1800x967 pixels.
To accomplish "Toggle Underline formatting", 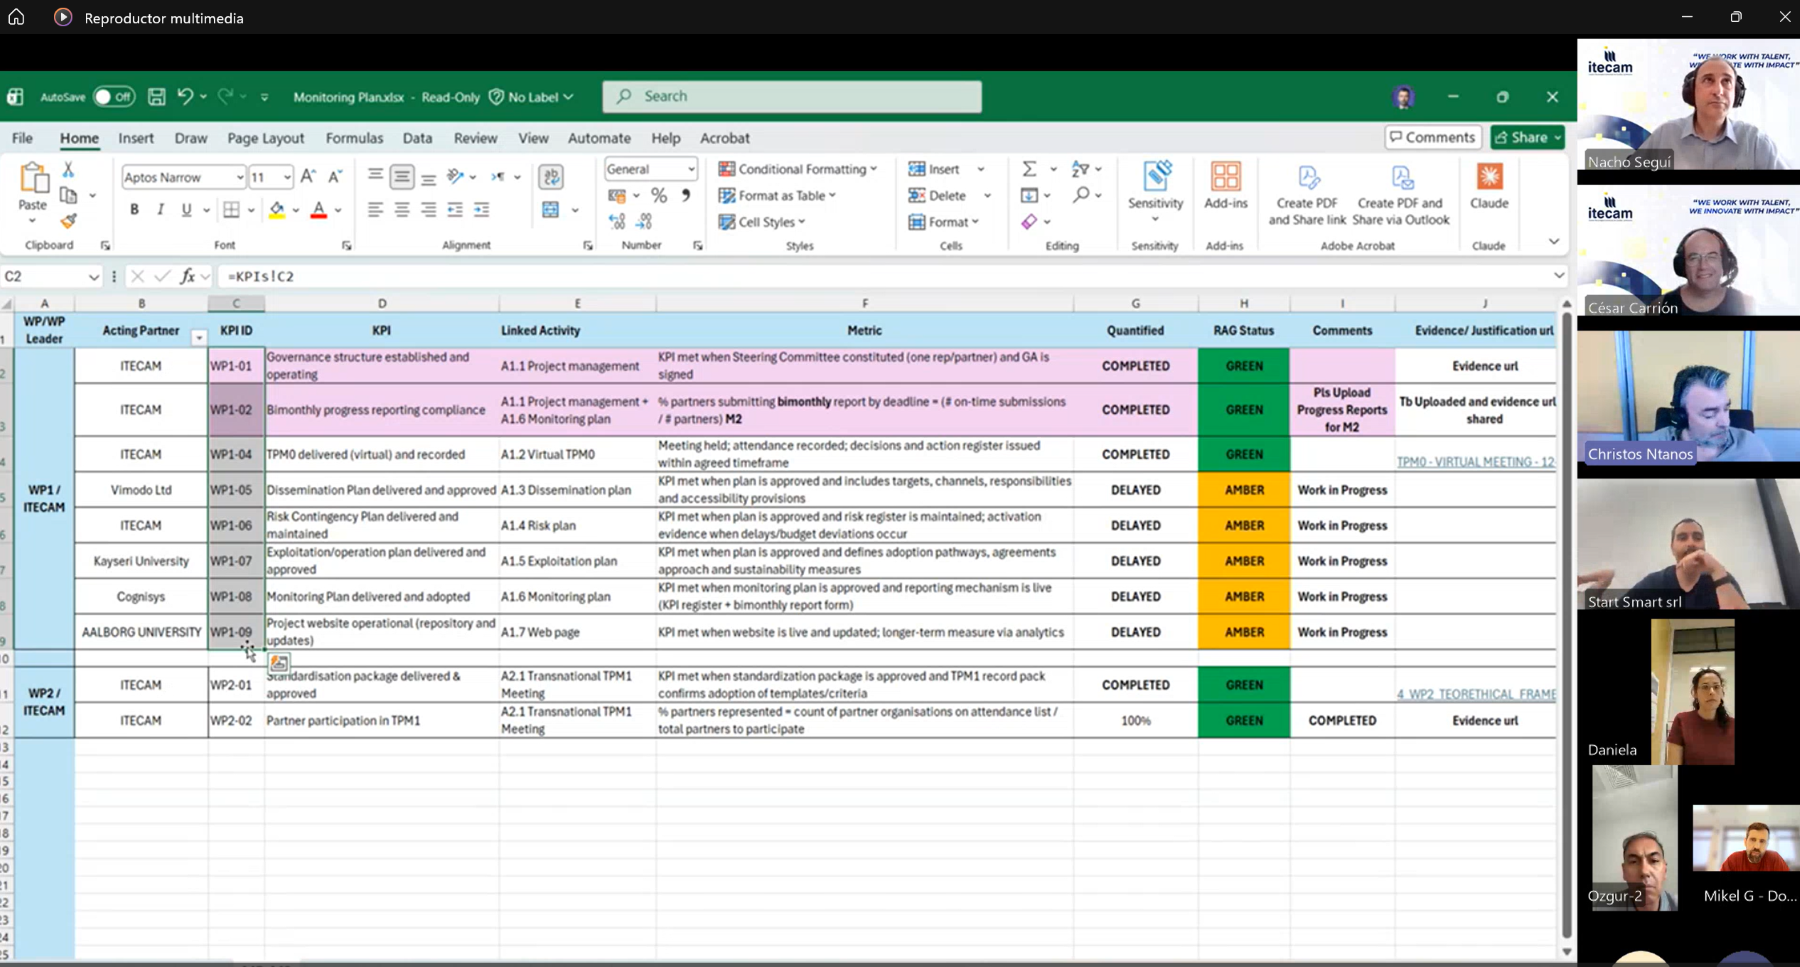I will (x=186, y=210).
